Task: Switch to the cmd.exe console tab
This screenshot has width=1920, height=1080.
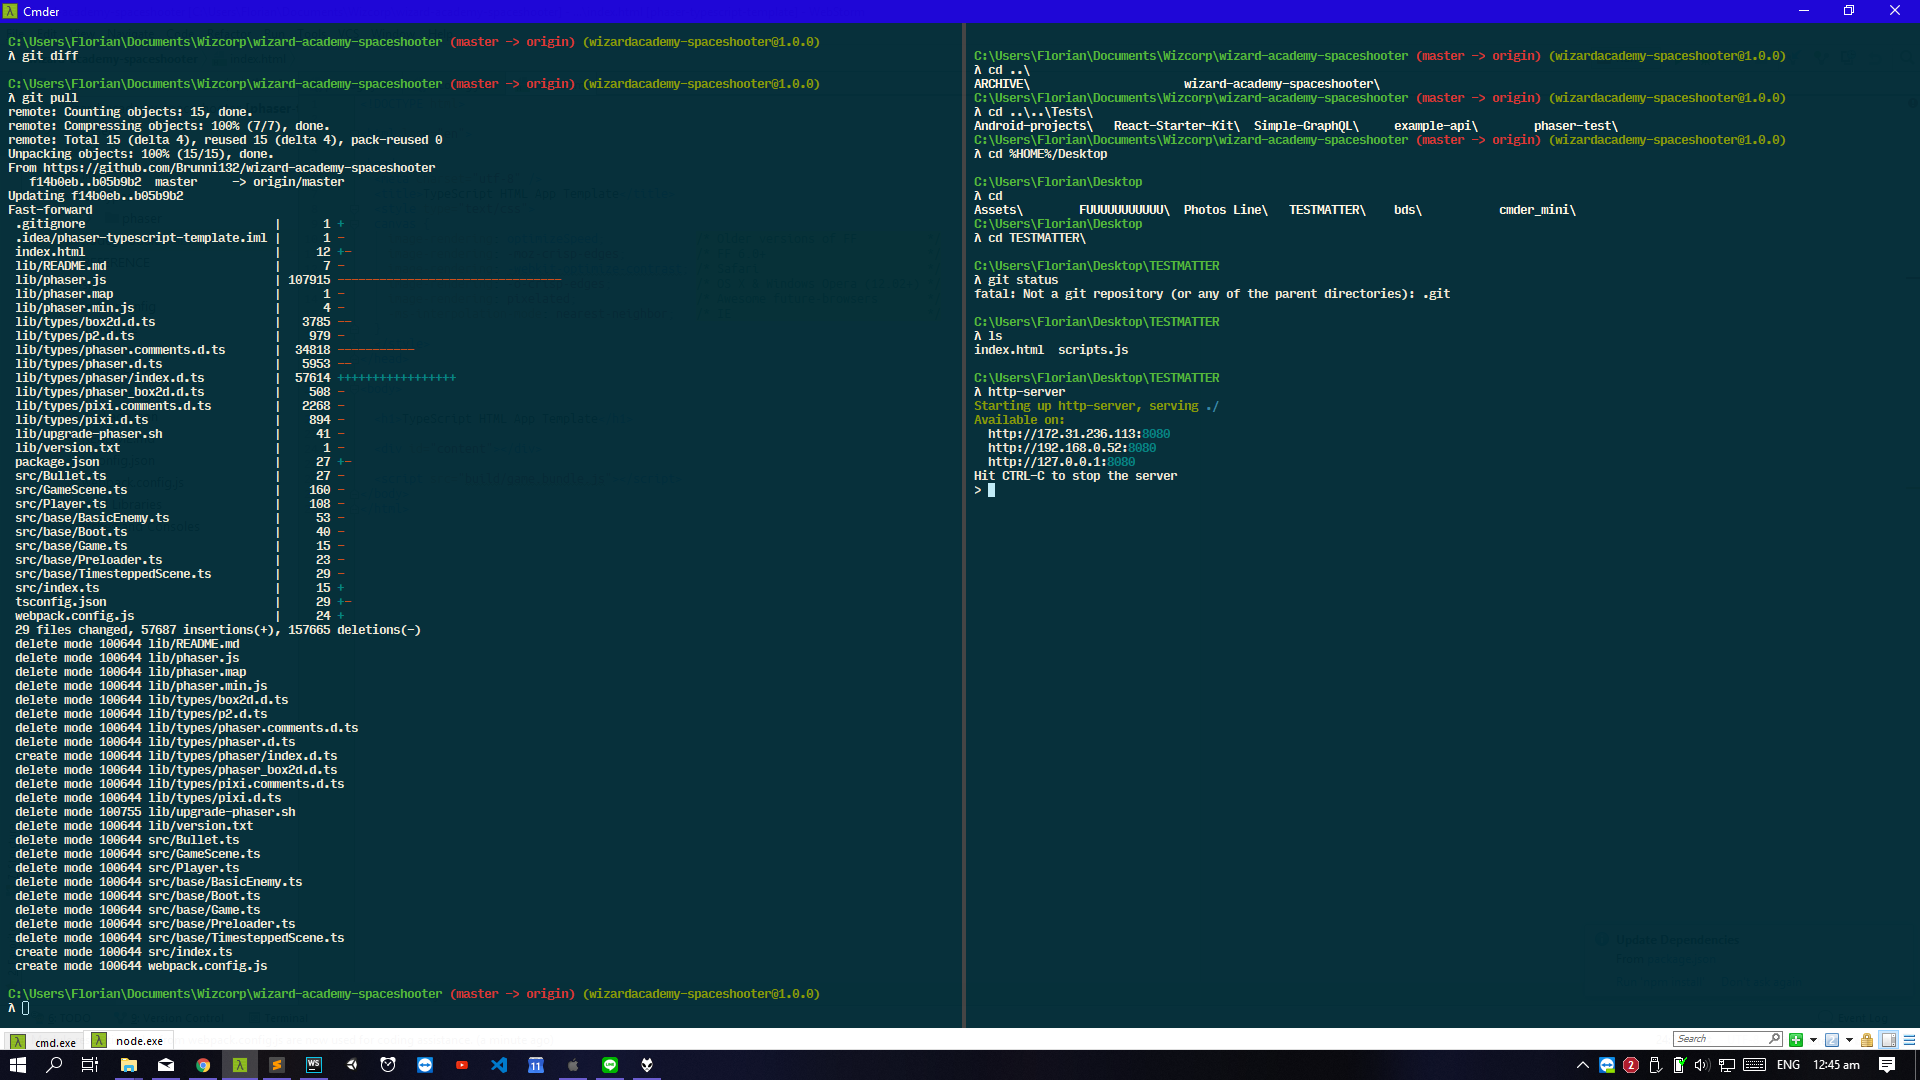Action: tap(45, 1041)
